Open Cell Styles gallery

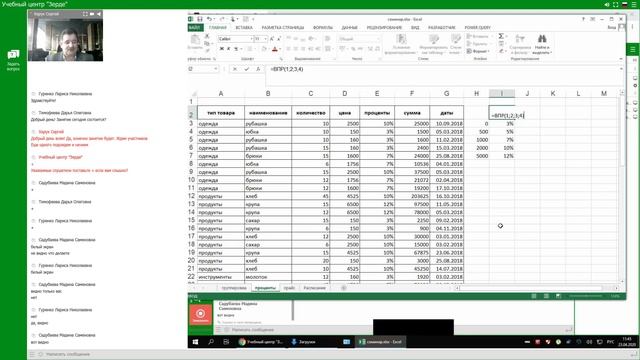tap(455, 44)
